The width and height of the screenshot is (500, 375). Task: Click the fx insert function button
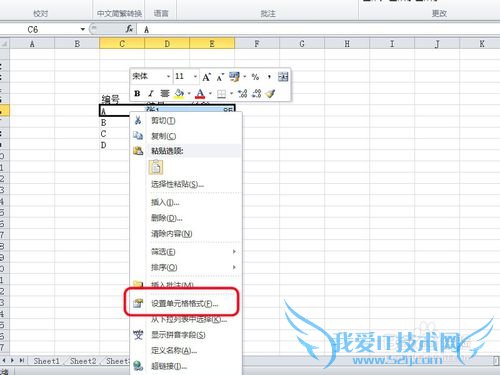[x=129, y=29]
